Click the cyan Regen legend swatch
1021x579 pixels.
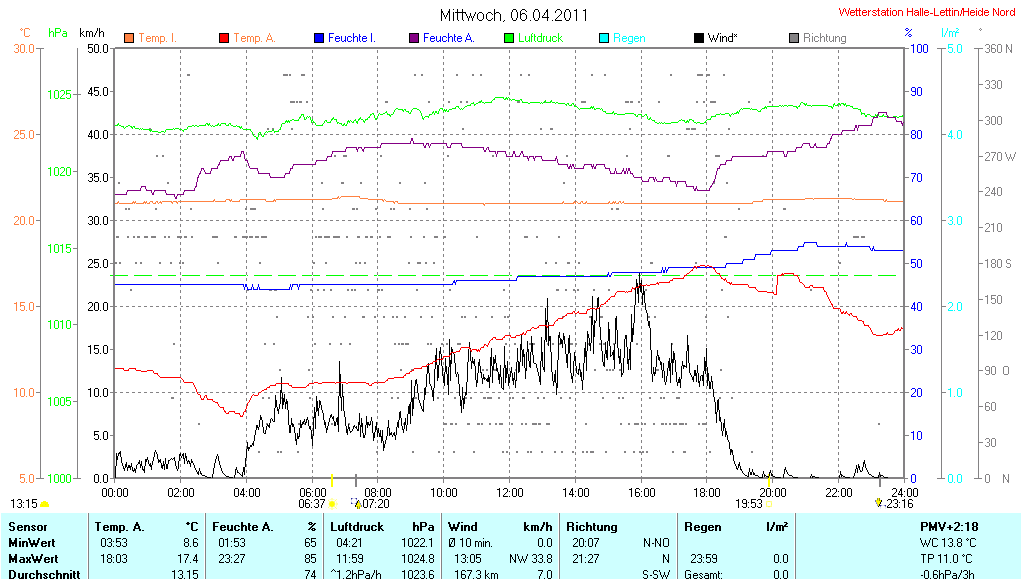click(x=603, y=38)
